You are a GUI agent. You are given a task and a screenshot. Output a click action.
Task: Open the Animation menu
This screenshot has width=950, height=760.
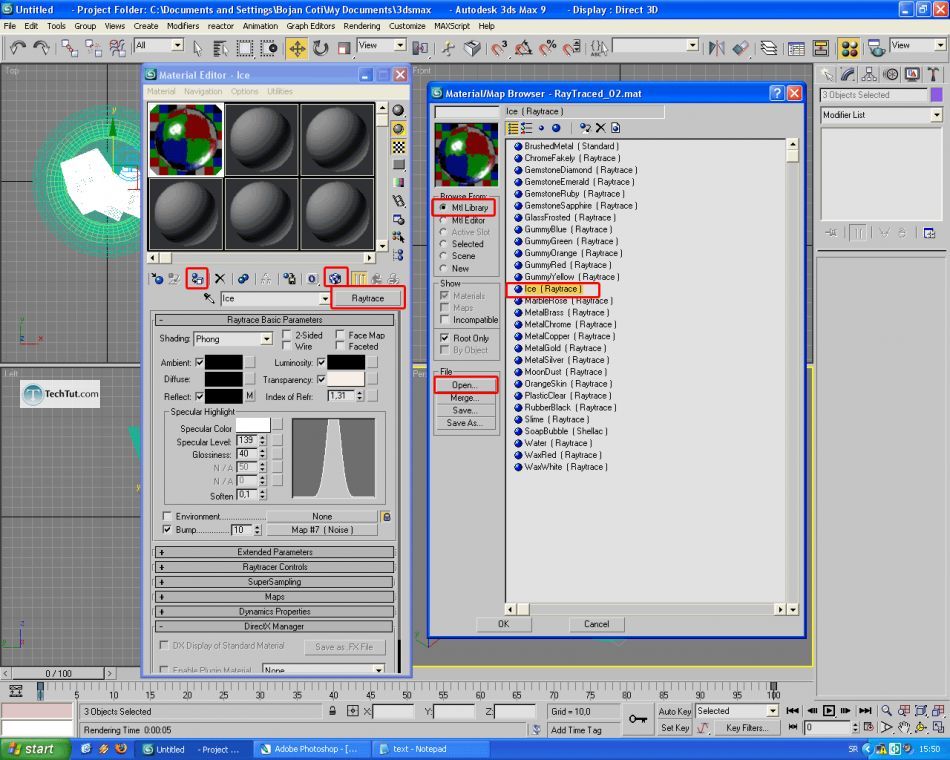[261, 26]
